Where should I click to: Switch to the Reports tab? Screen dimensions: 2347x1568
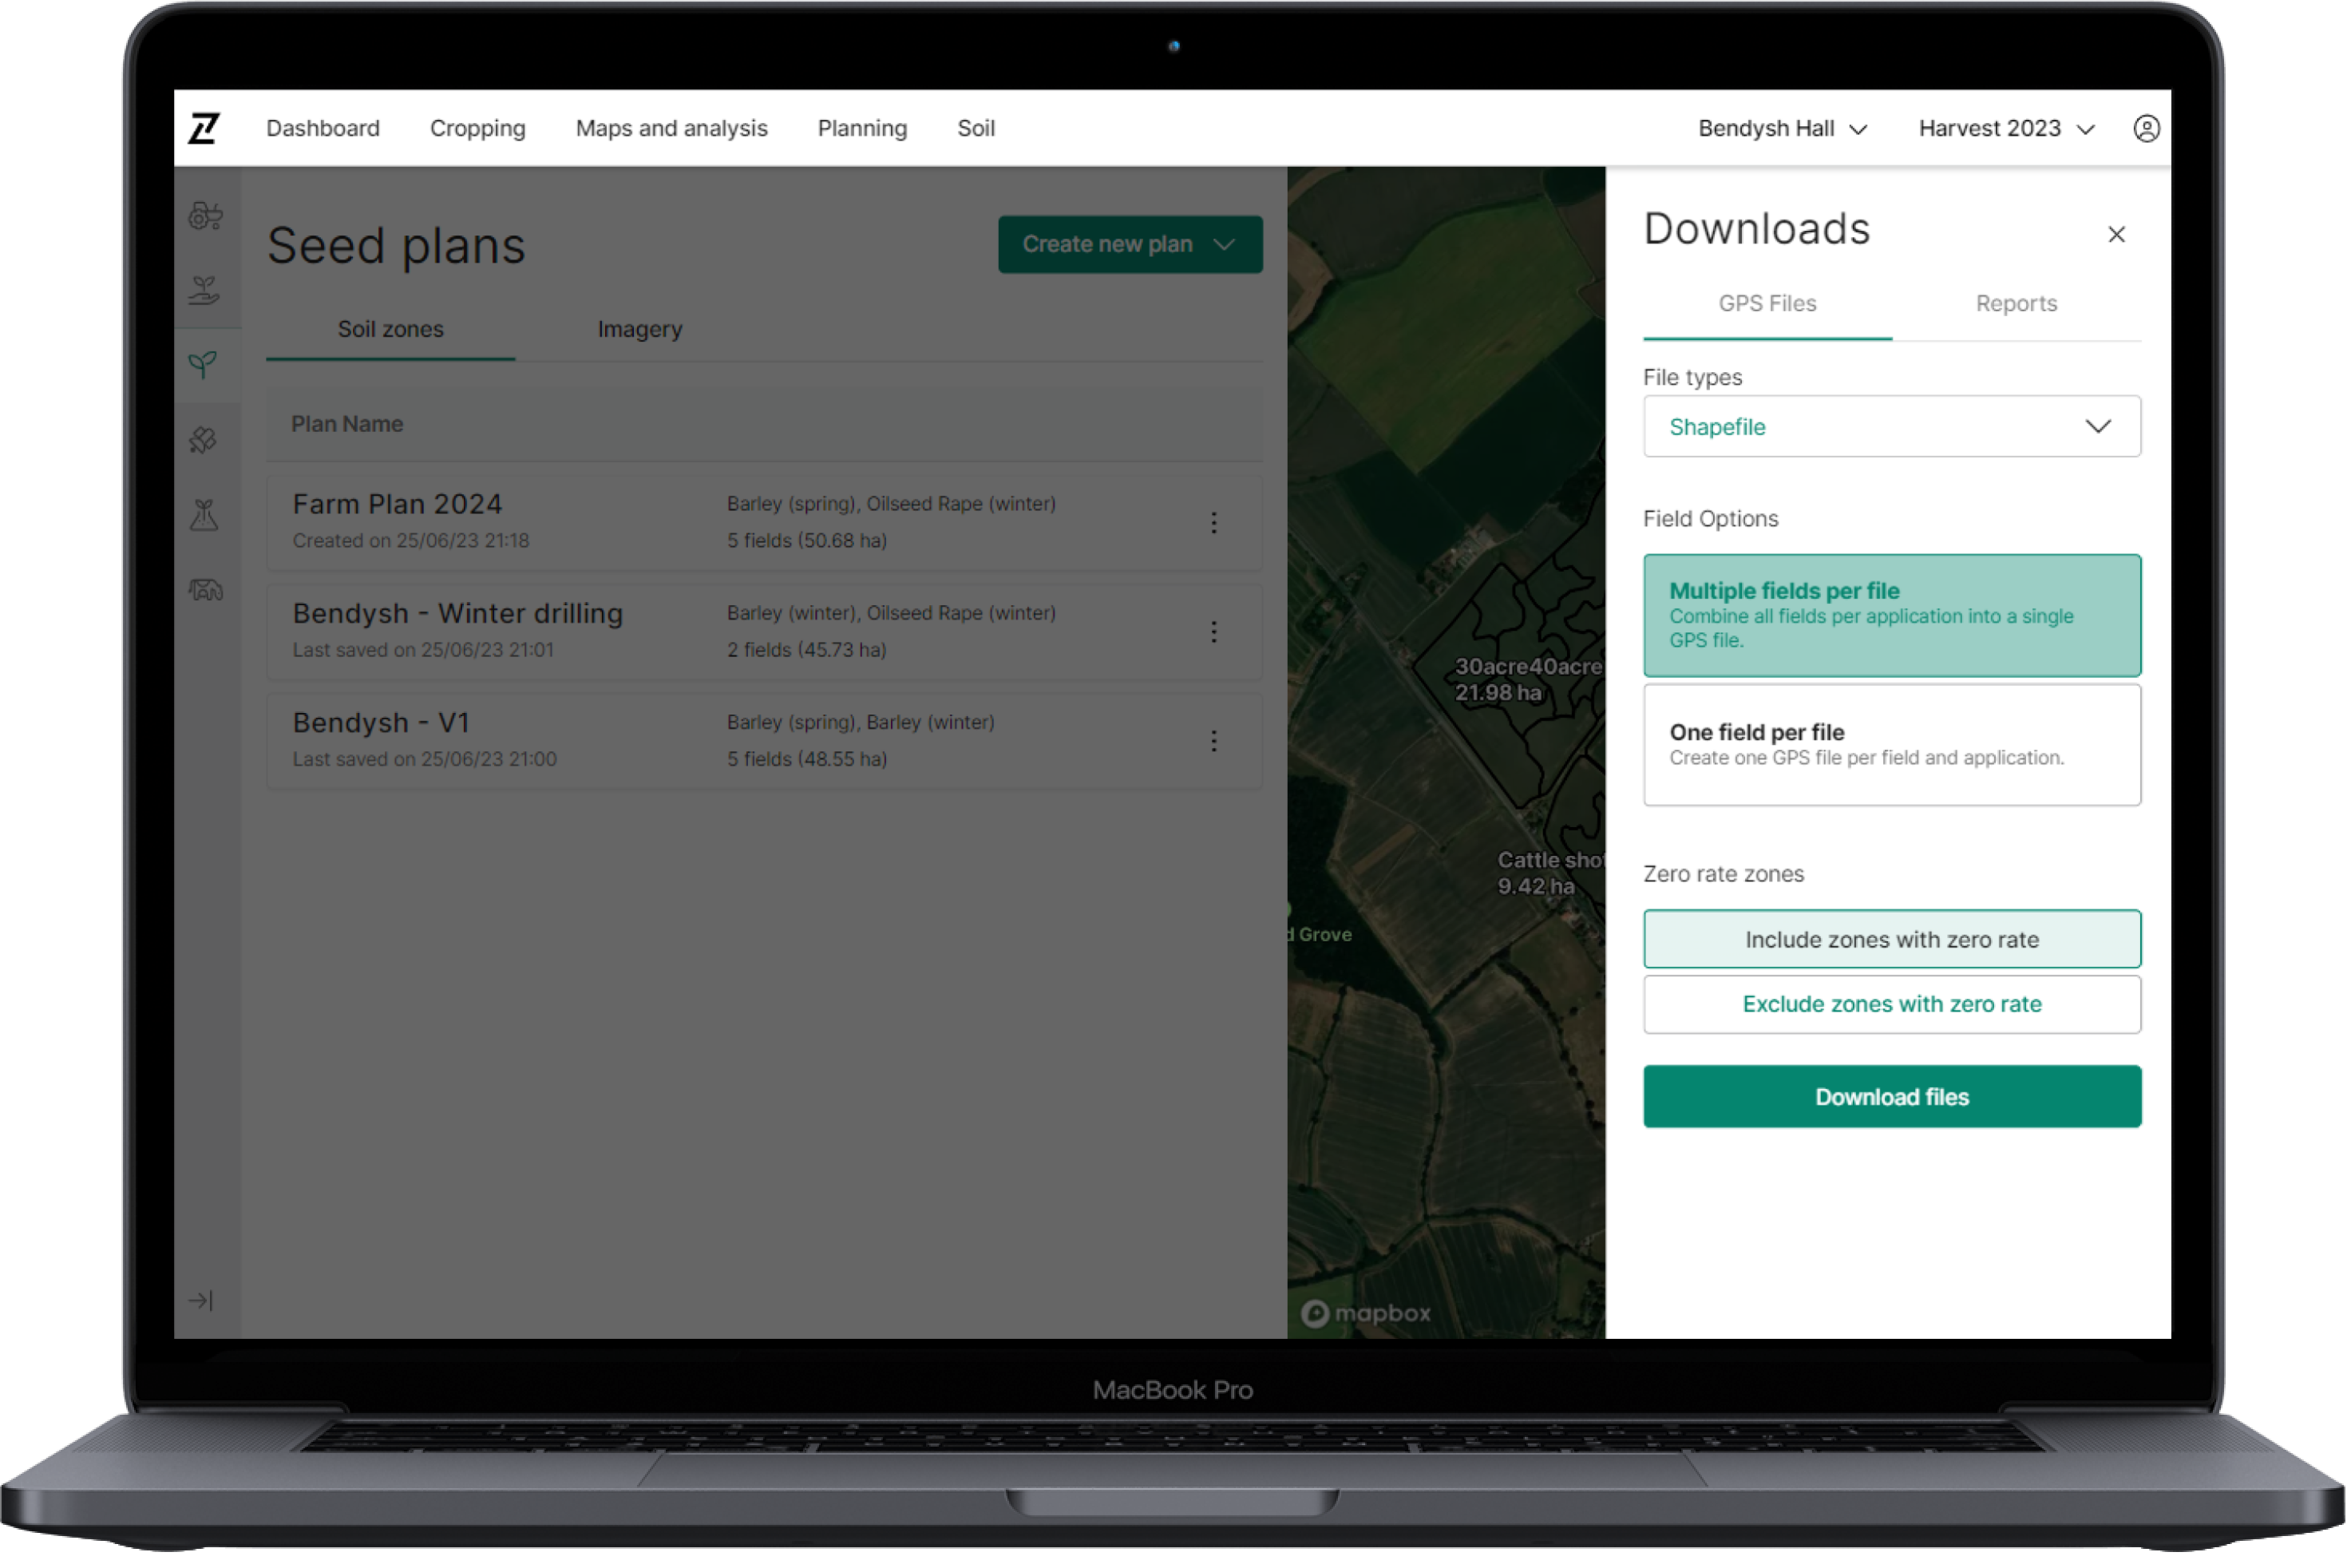tap(2016, 303)
